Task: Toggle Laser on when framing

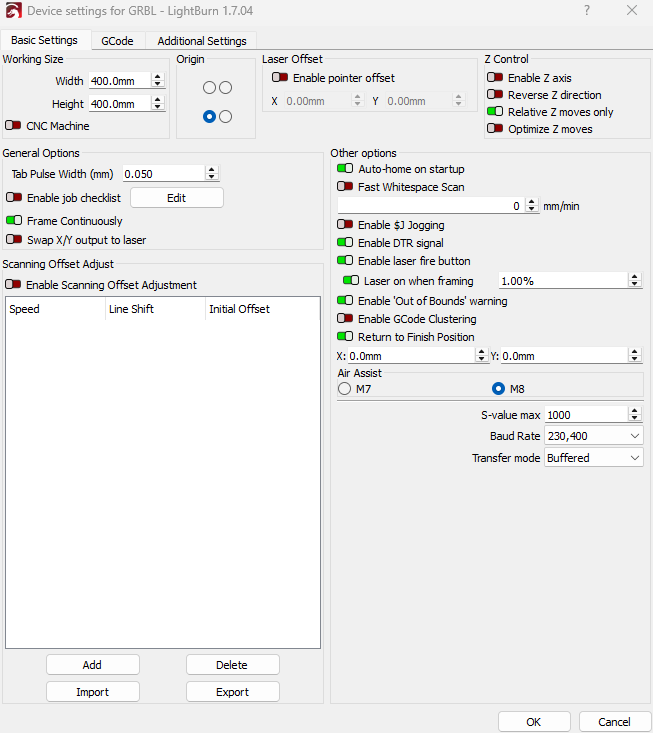Action: (x=351, y=280)
